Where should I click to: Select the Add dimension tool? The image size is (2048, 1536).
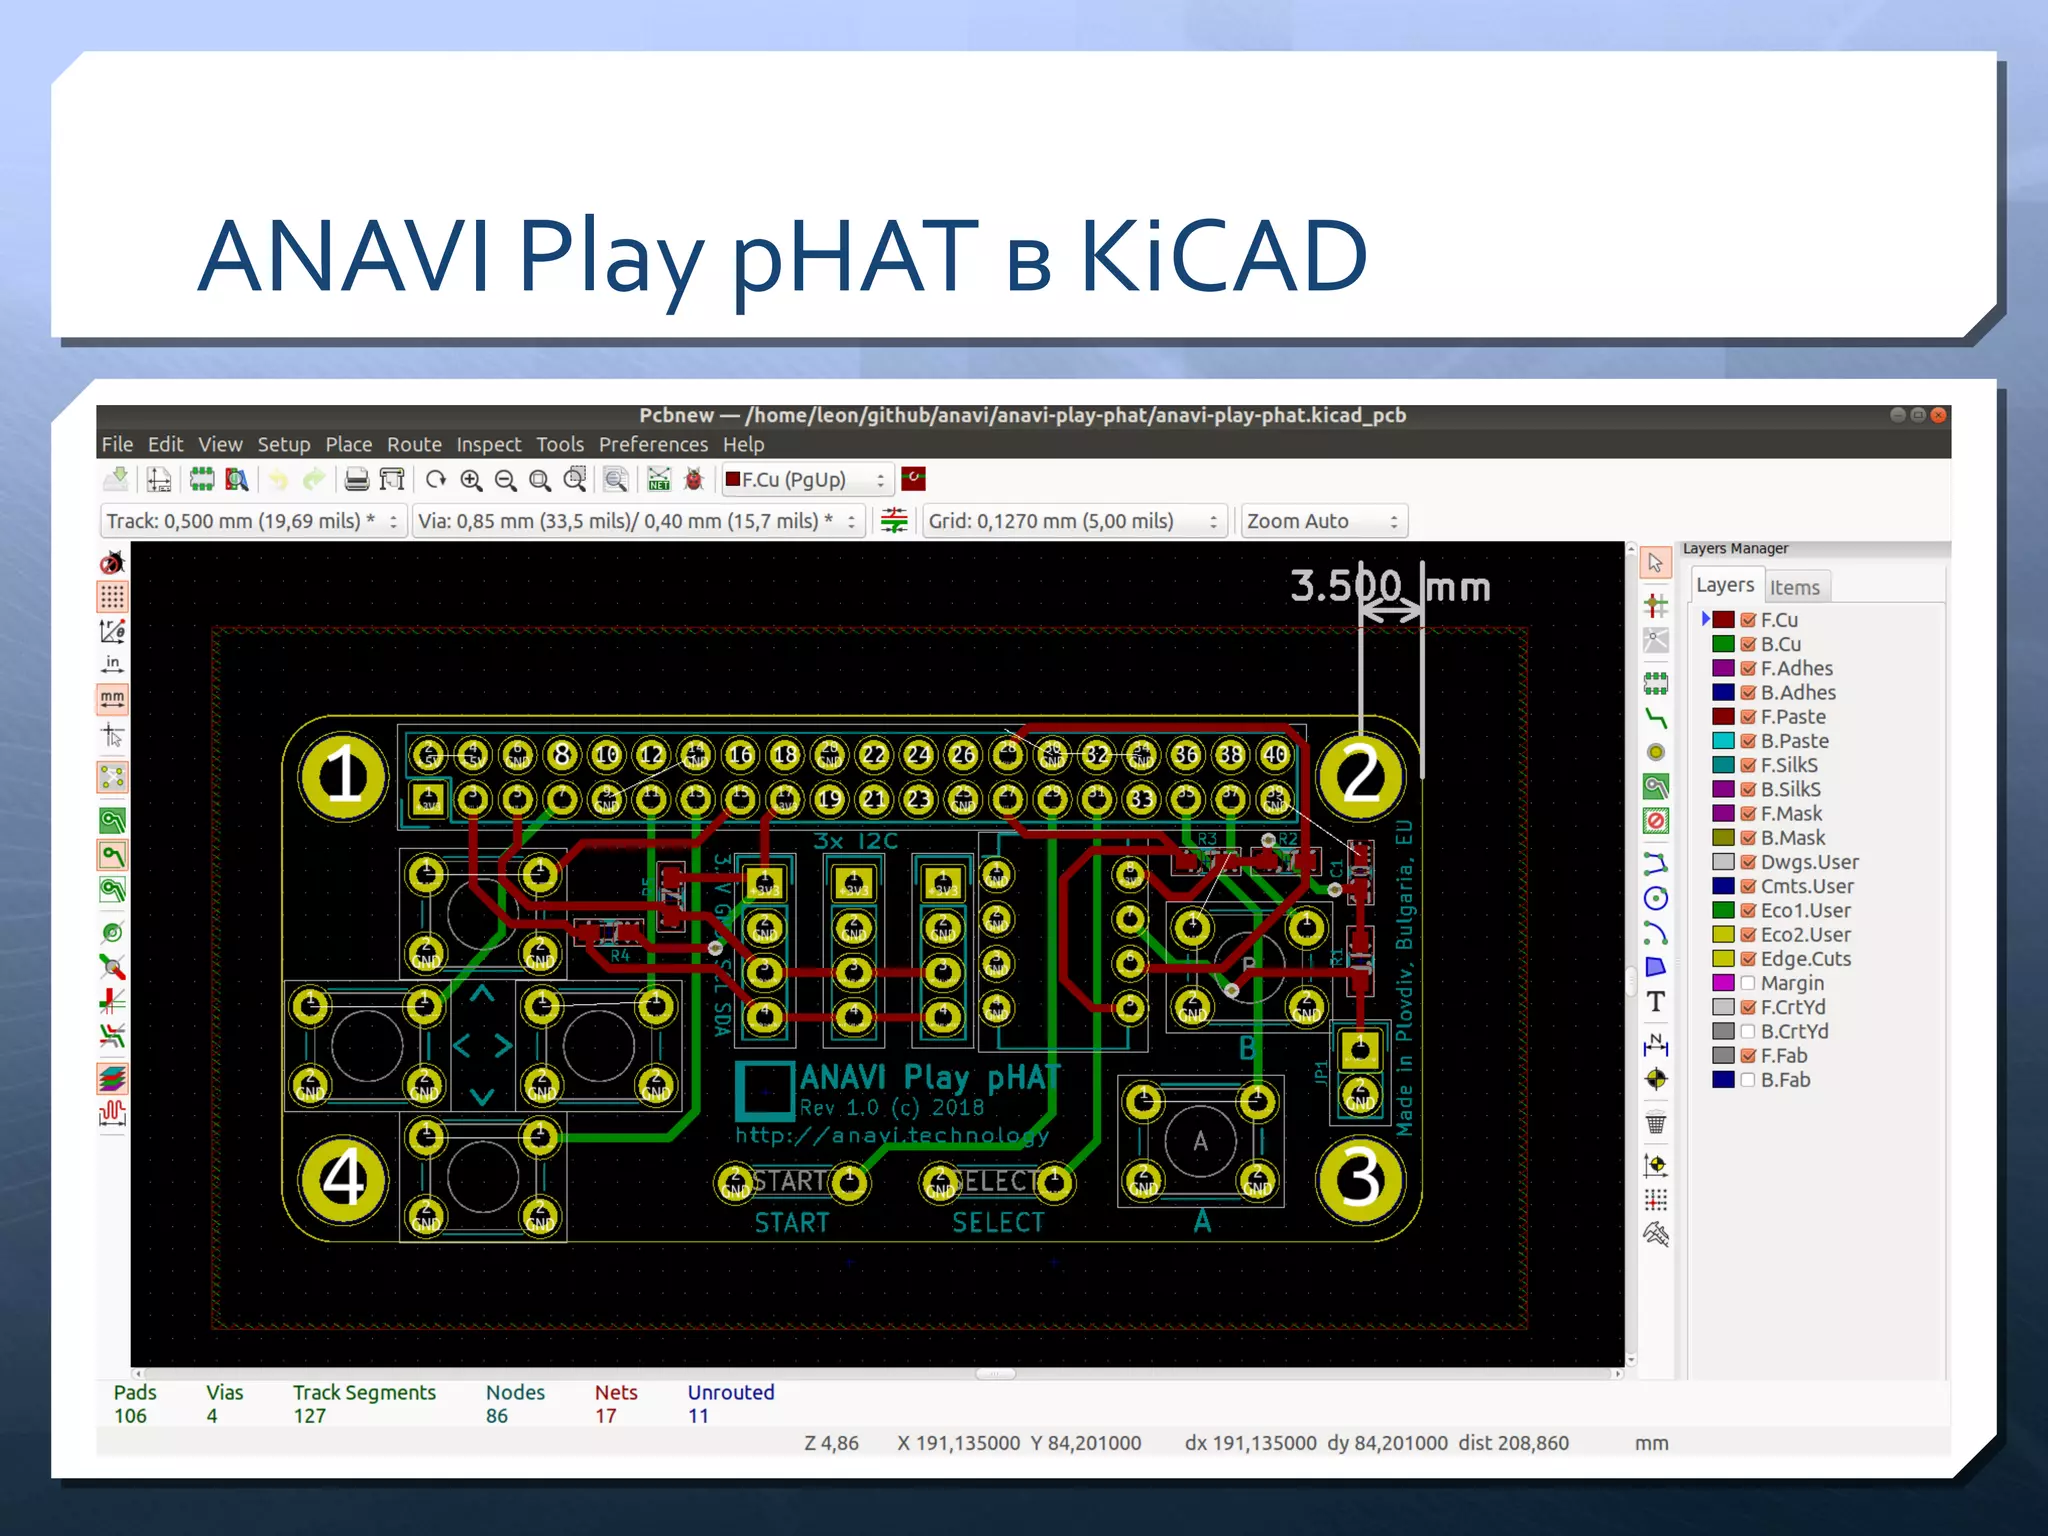(1656, 1044)
